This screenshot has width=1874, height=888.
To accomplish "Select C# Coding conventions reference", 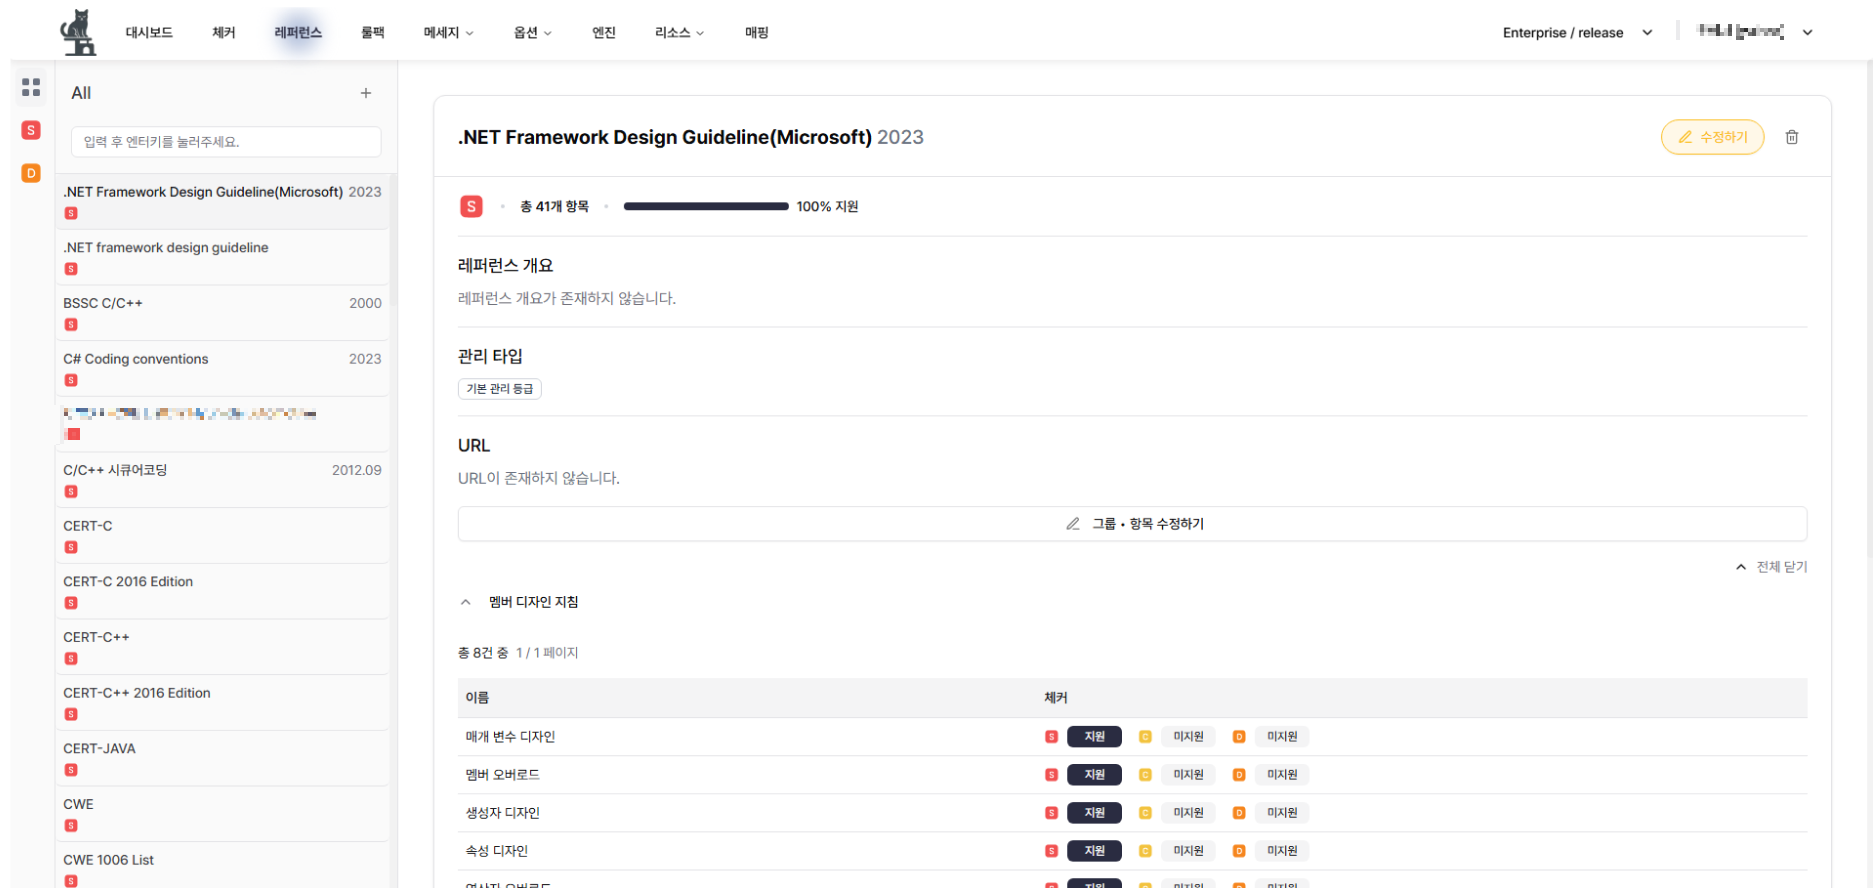I will coord(222,369).
